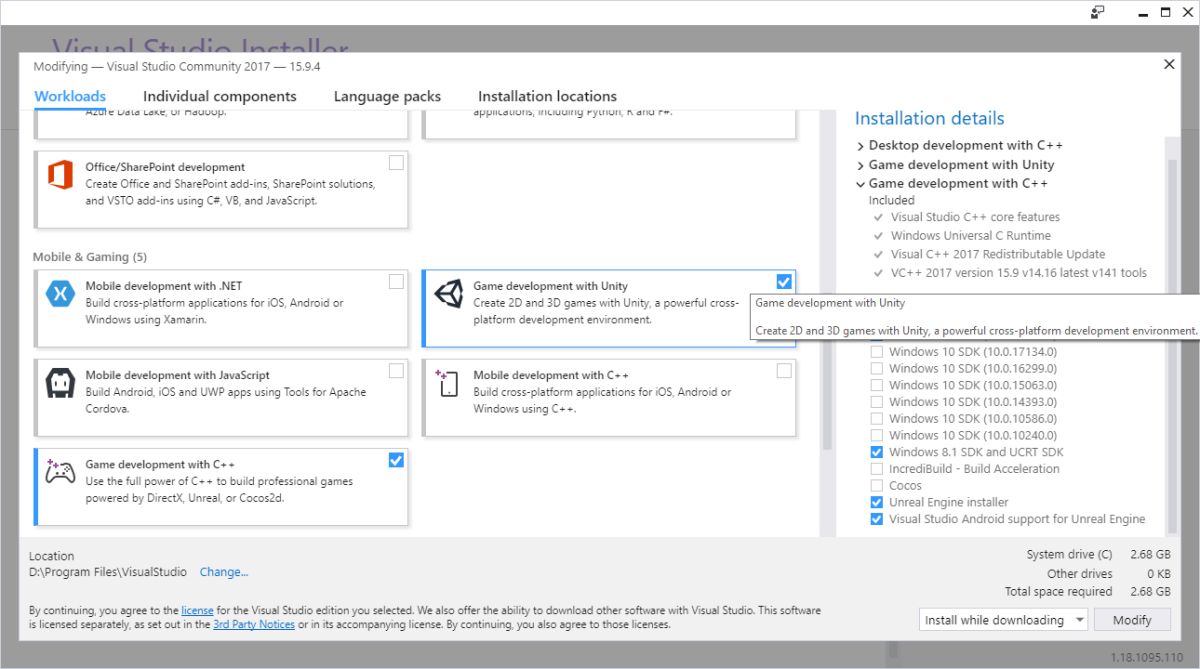
Task: Uncheck Game development with C++ workload
Action: point(396,460)
